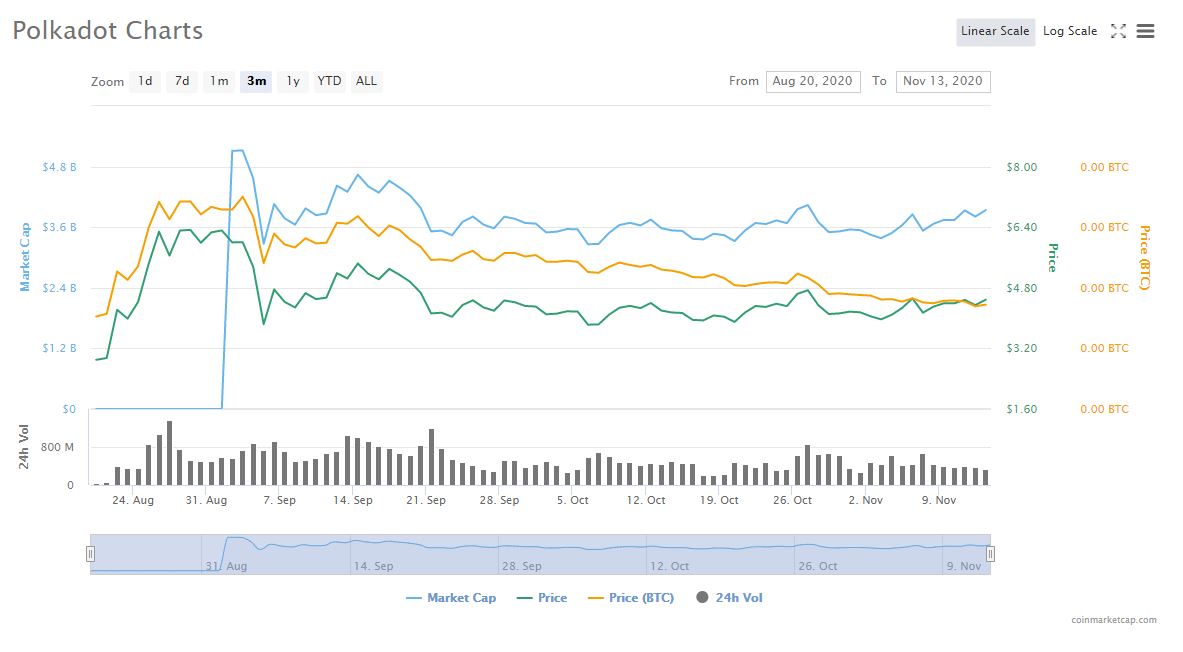Set zoom range to 7d
This screenshot has height=652, width=1183.
[182, 81]
